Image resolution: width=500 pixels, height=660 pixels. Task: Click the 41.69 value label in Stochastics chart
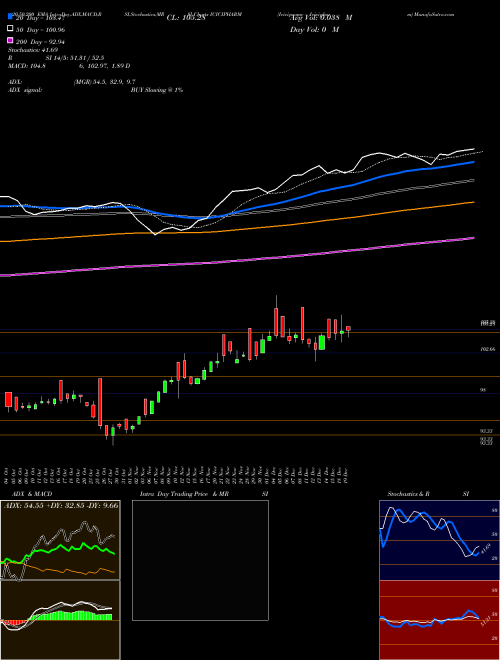click(486, 548)
